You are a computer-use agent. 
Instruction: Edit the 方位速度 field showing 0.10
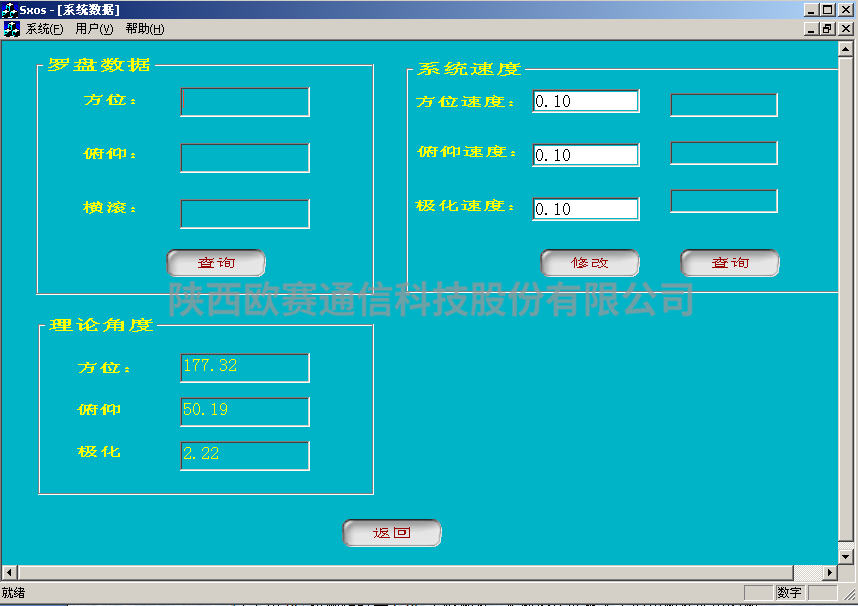click(x=585, y=101)
